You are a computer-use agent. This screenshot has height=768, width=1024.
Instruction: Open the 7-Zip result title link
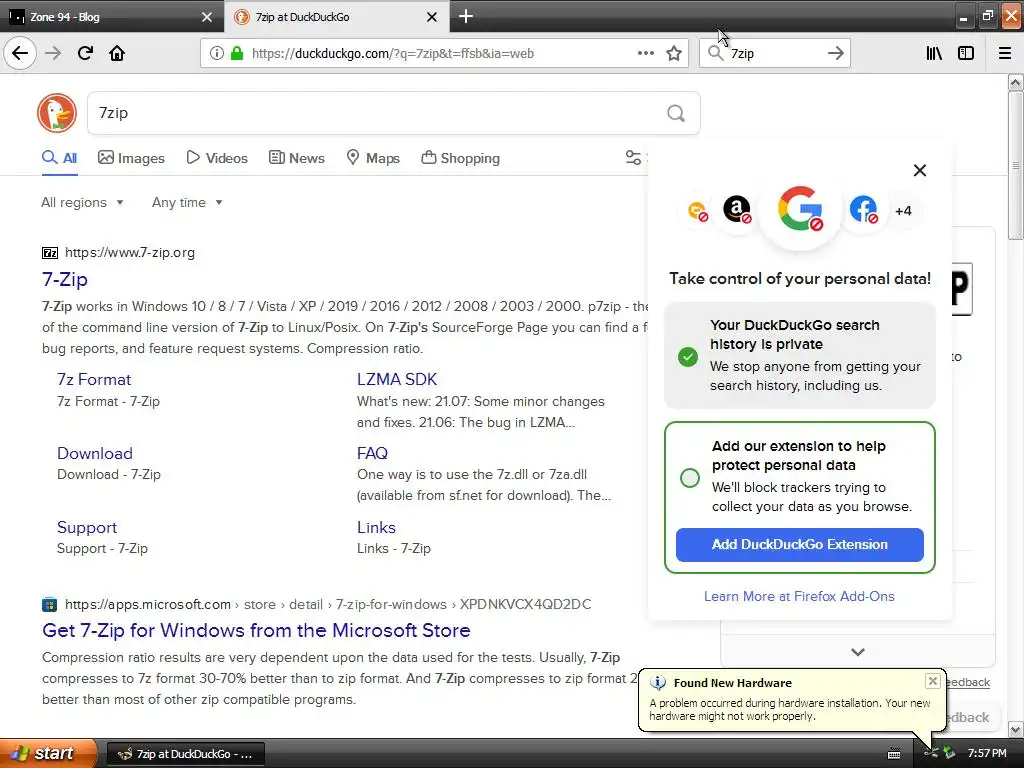click(65, 280)
